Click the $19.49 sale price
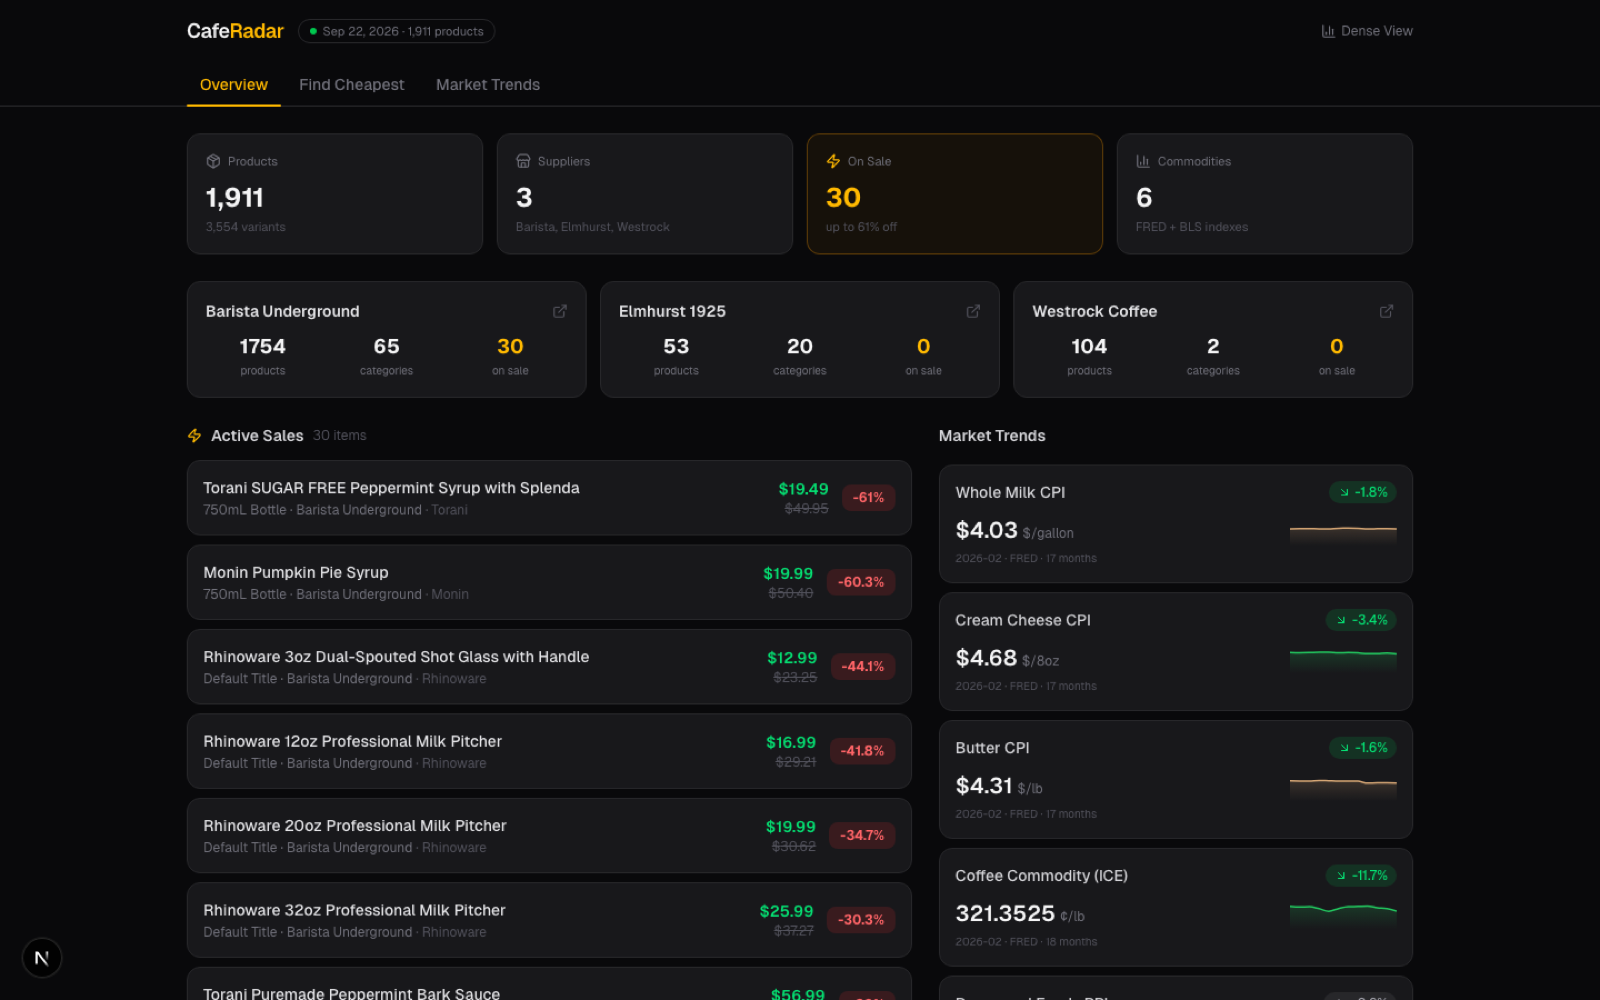 pyautogui.click(x=804, y=489)
